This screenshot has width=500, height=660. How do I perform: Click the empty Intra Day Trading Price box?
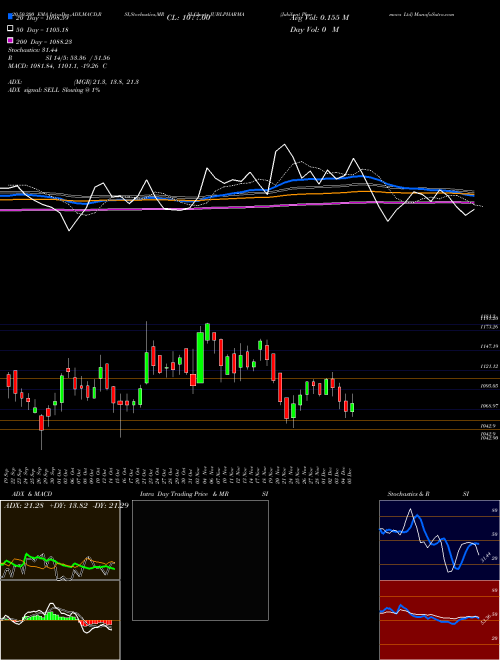(x=200, y=560)
